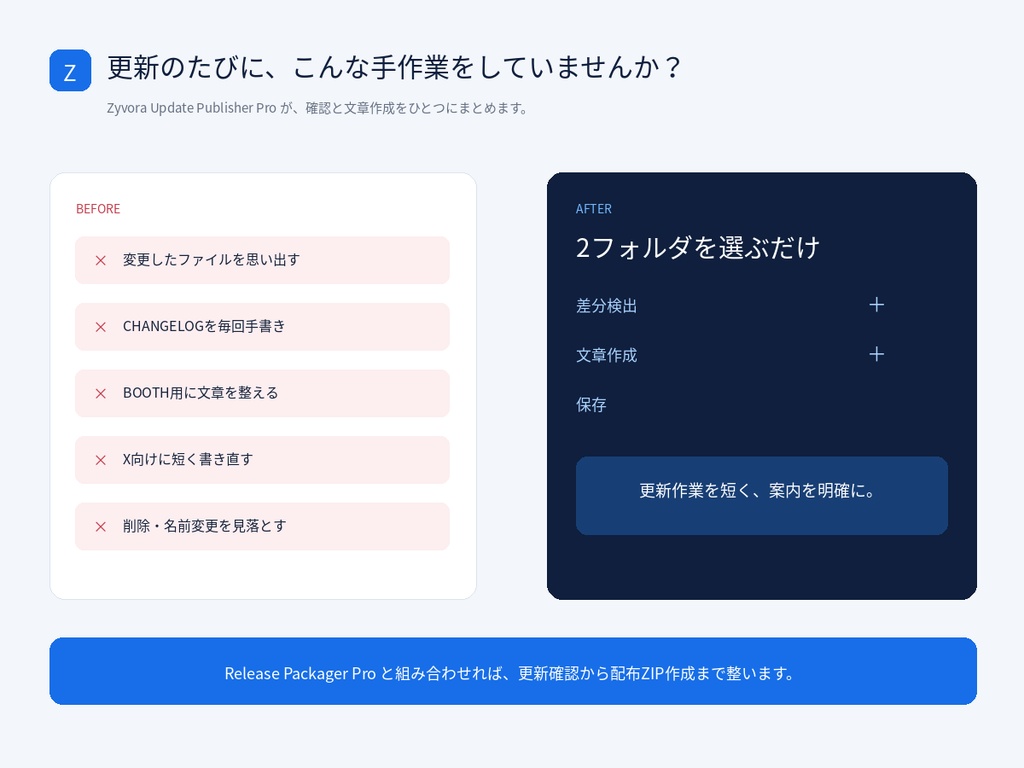Image resolution: width=1024 pixels, height=768 pixels.
Task: Click the X icon beside 削除・名前変更を見落とす
Action: (101, 527)
